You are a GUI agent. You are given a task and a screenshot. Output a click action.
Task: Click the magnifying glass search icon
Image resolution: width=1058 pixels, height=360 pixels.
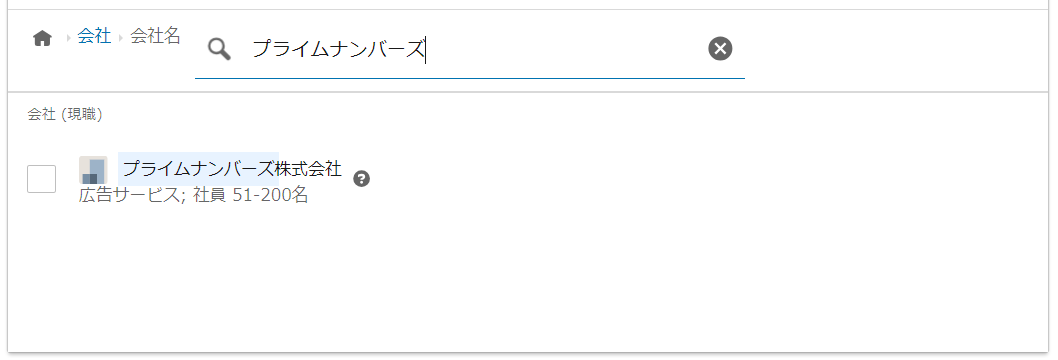(x=219, y=49)
